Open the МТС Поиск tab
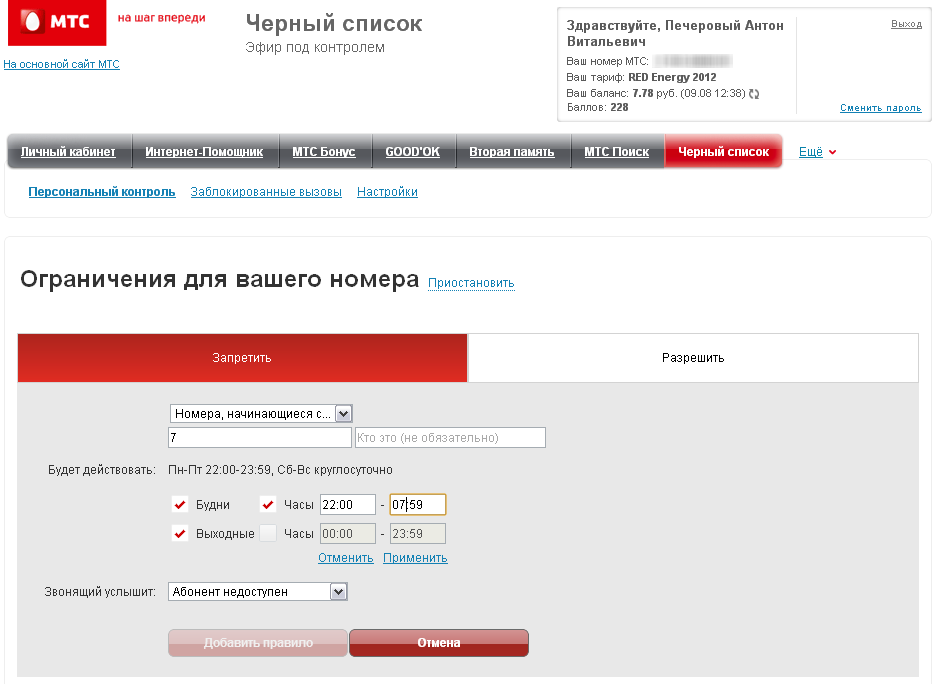 pyautogui.click(x=617, y=152)
